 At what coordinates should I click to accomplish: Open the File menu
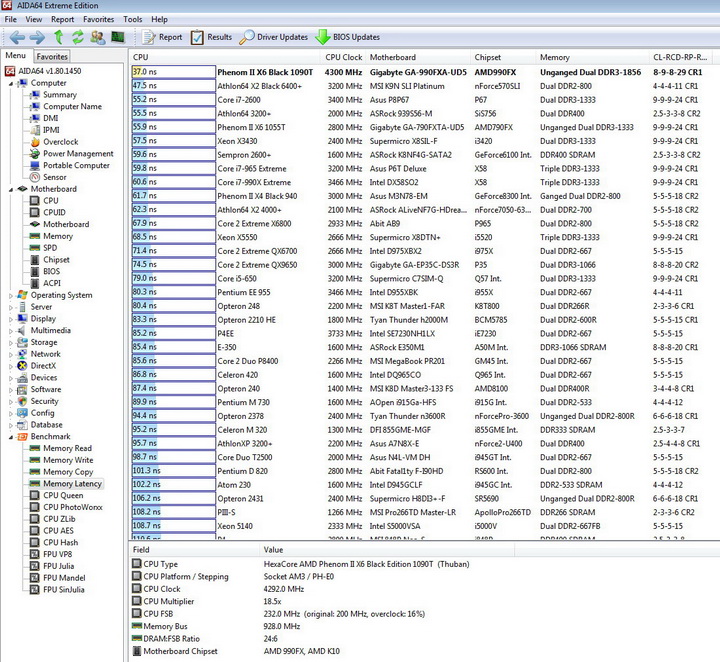(11, 19)
